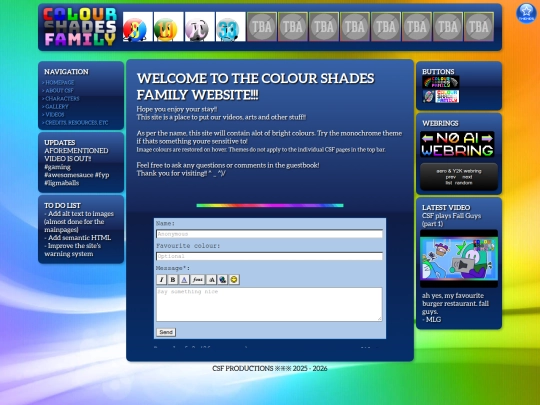Click the 'Aforementioned video is out!' update text
The width and height of the screenshot is (540, 405).
76,155
